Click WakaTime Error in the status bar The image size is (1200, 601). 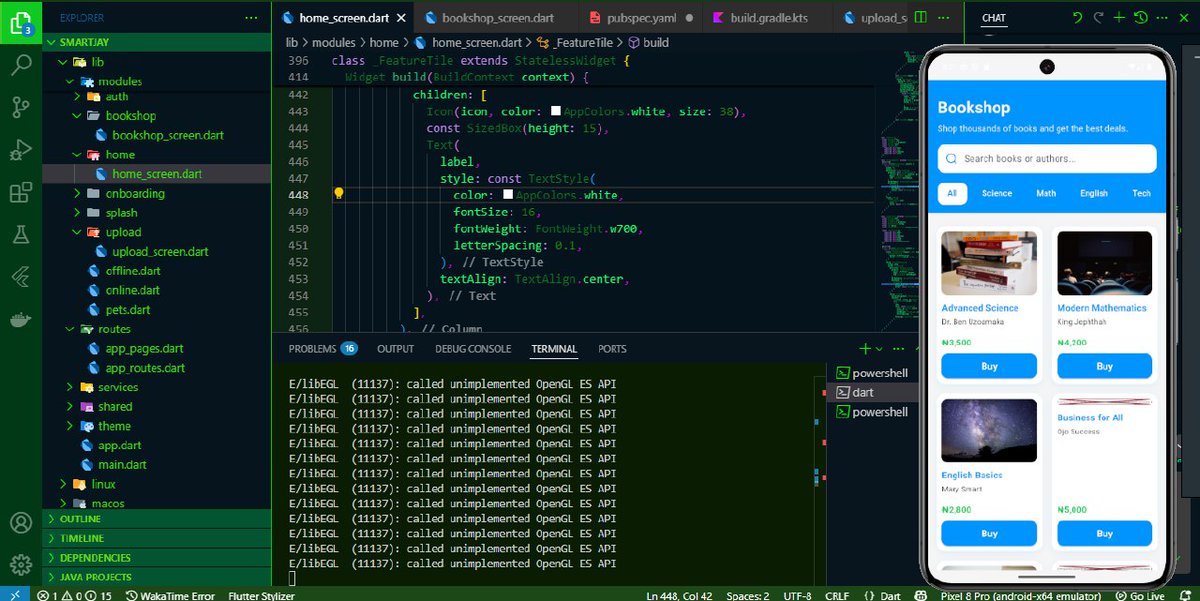pyautogui.click(x=170, y=595)
